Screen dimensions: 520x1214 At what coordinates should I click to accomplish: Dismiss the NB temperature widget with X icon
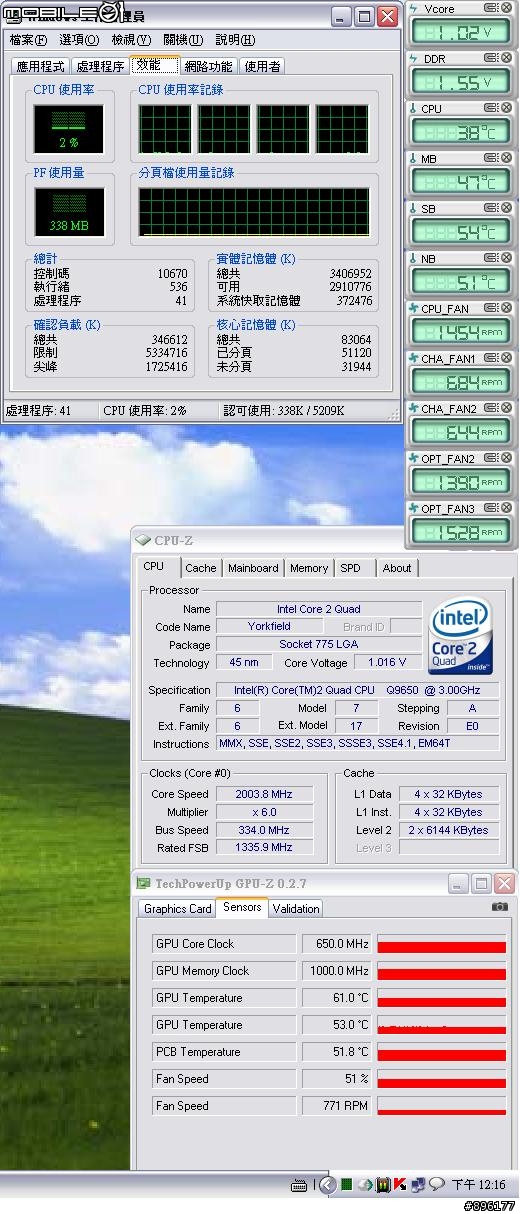[506, 258]
